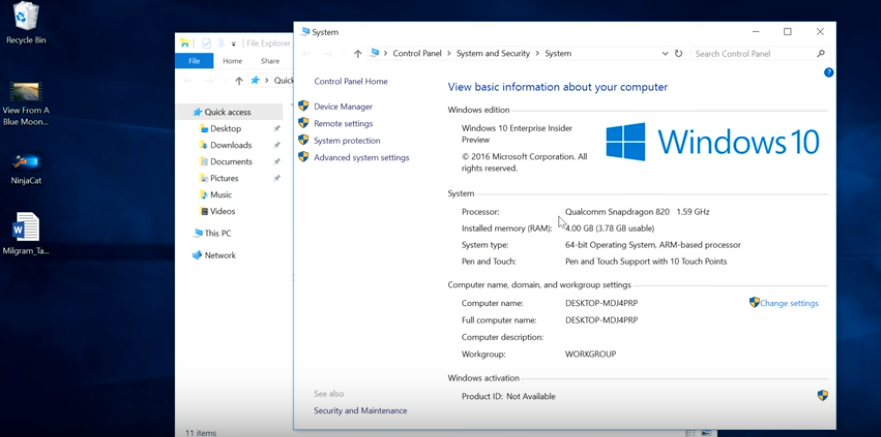The height and width of the screenshot is (437, 881).
Task: Select Music in File Explorer navigation pane
Action: (220, 194)
